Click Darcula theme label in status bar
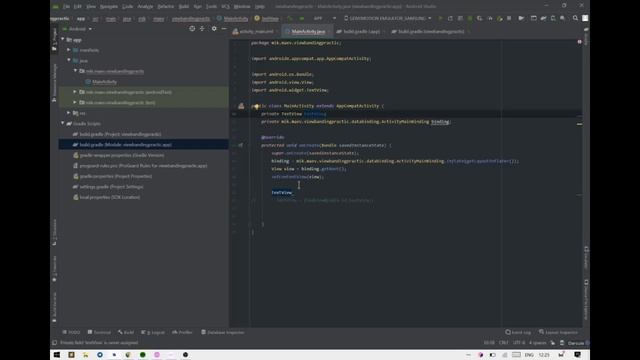640x360 pixels. 576,343
